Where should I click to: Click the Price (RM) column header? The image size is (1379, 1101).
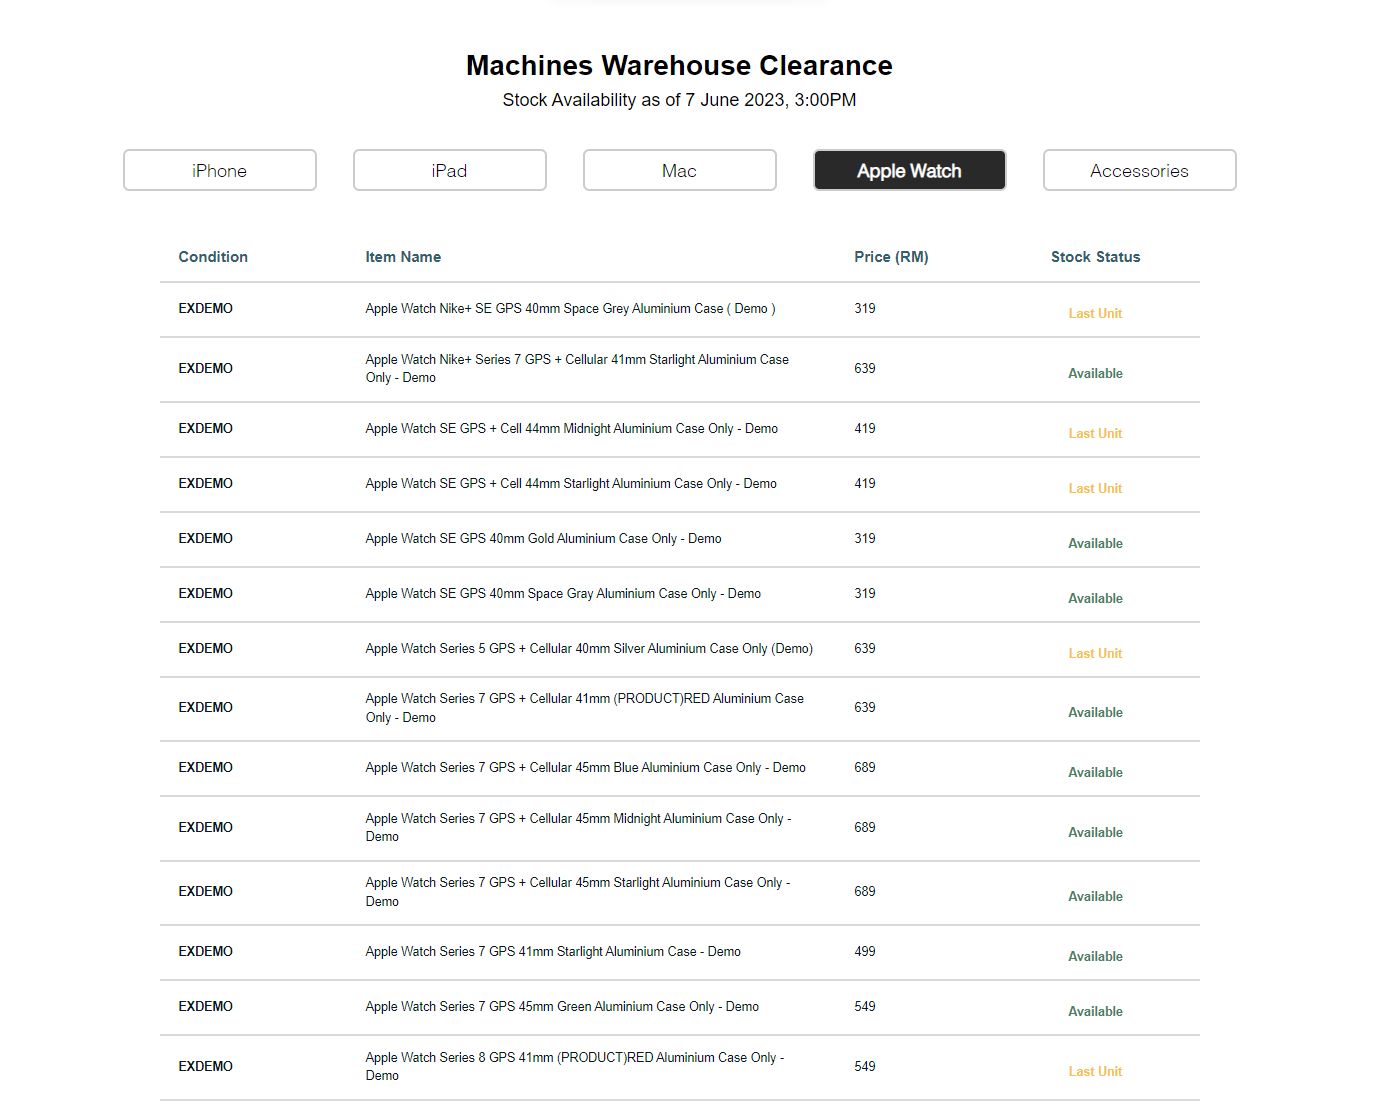[891, 257]
